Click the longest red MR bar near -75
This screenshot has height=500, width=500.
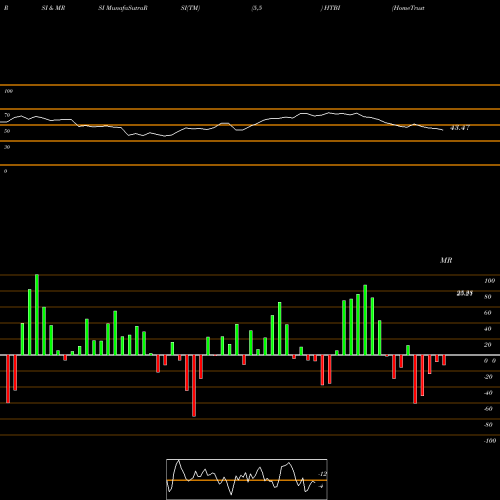[x=194, y=386]
